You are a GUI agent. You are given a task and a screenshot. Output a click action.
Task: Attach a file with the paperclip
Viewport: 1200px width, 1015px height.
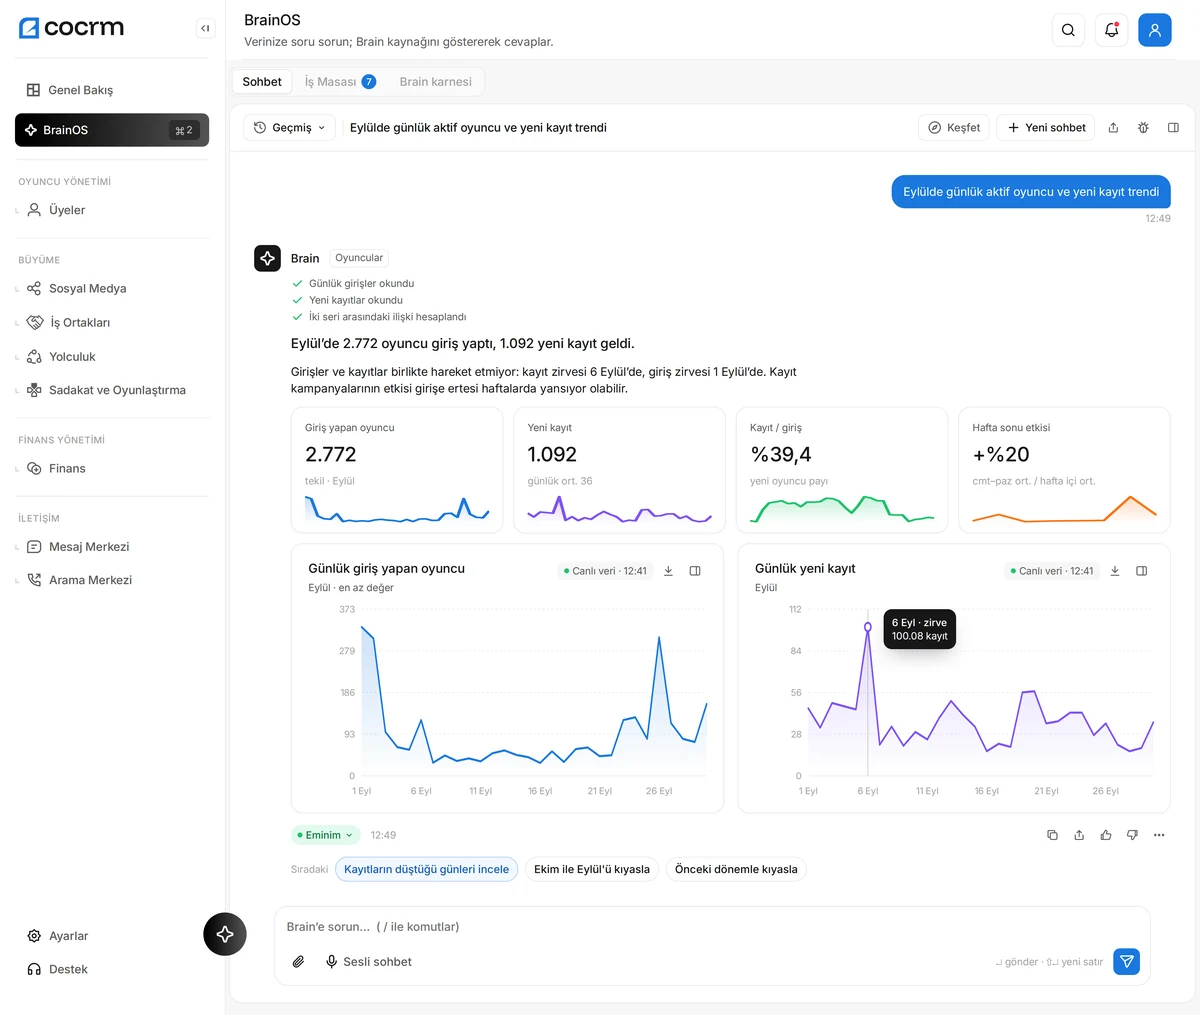298,962
